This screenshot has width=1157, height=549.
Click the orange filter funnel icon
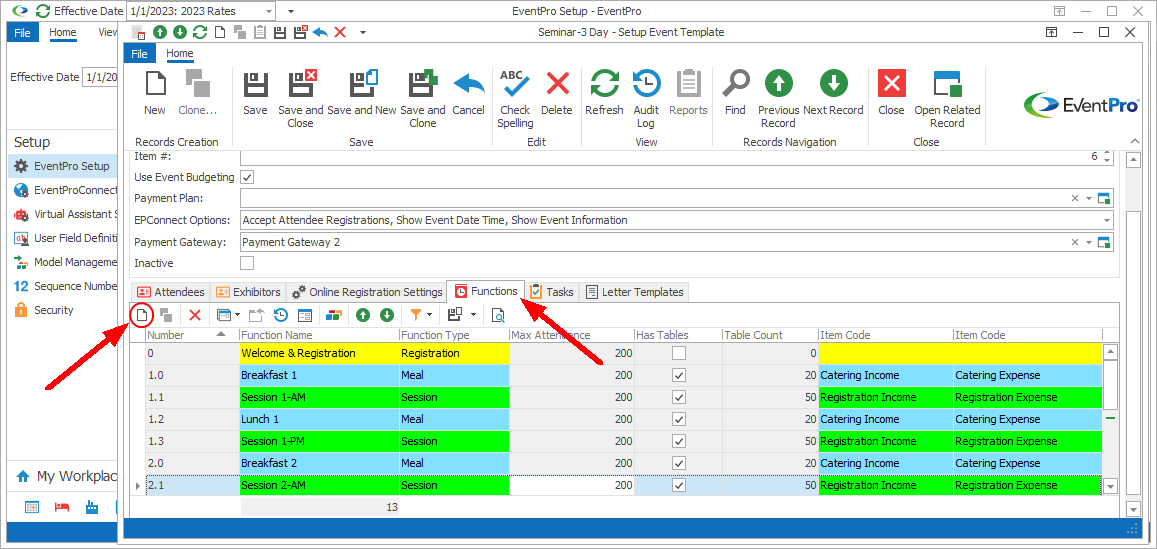click(x=416, y=315)
